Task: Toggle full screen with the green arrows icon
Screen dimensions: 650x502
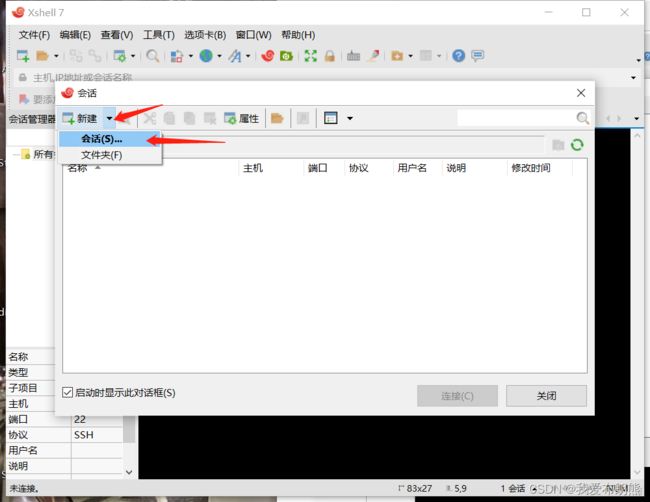Action: [x=310, y=56]
